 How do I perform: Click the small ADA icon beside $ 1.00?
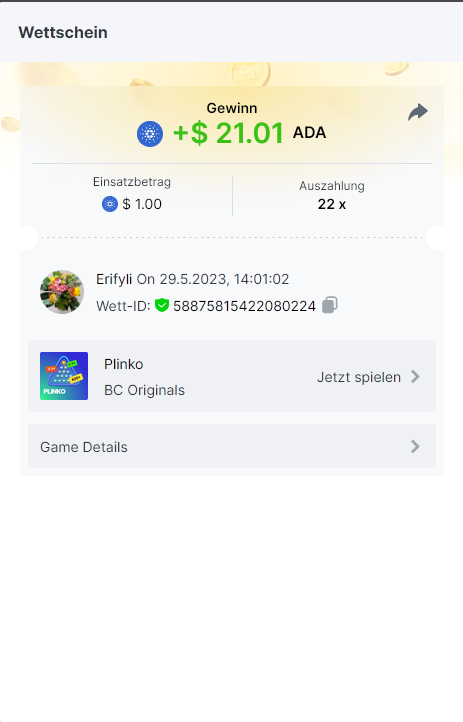click(x=110, y=204)
